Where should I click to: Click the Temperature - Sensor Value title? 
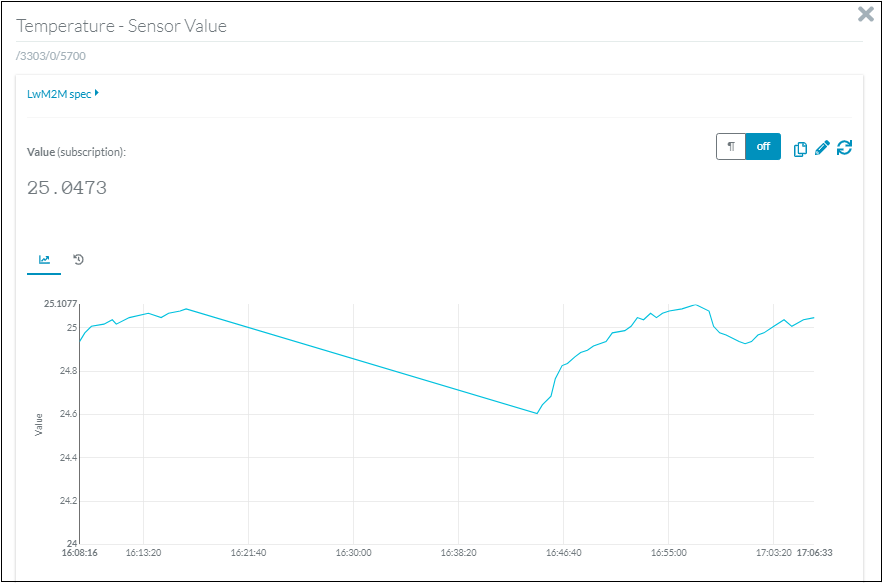(x=122, y=26)
